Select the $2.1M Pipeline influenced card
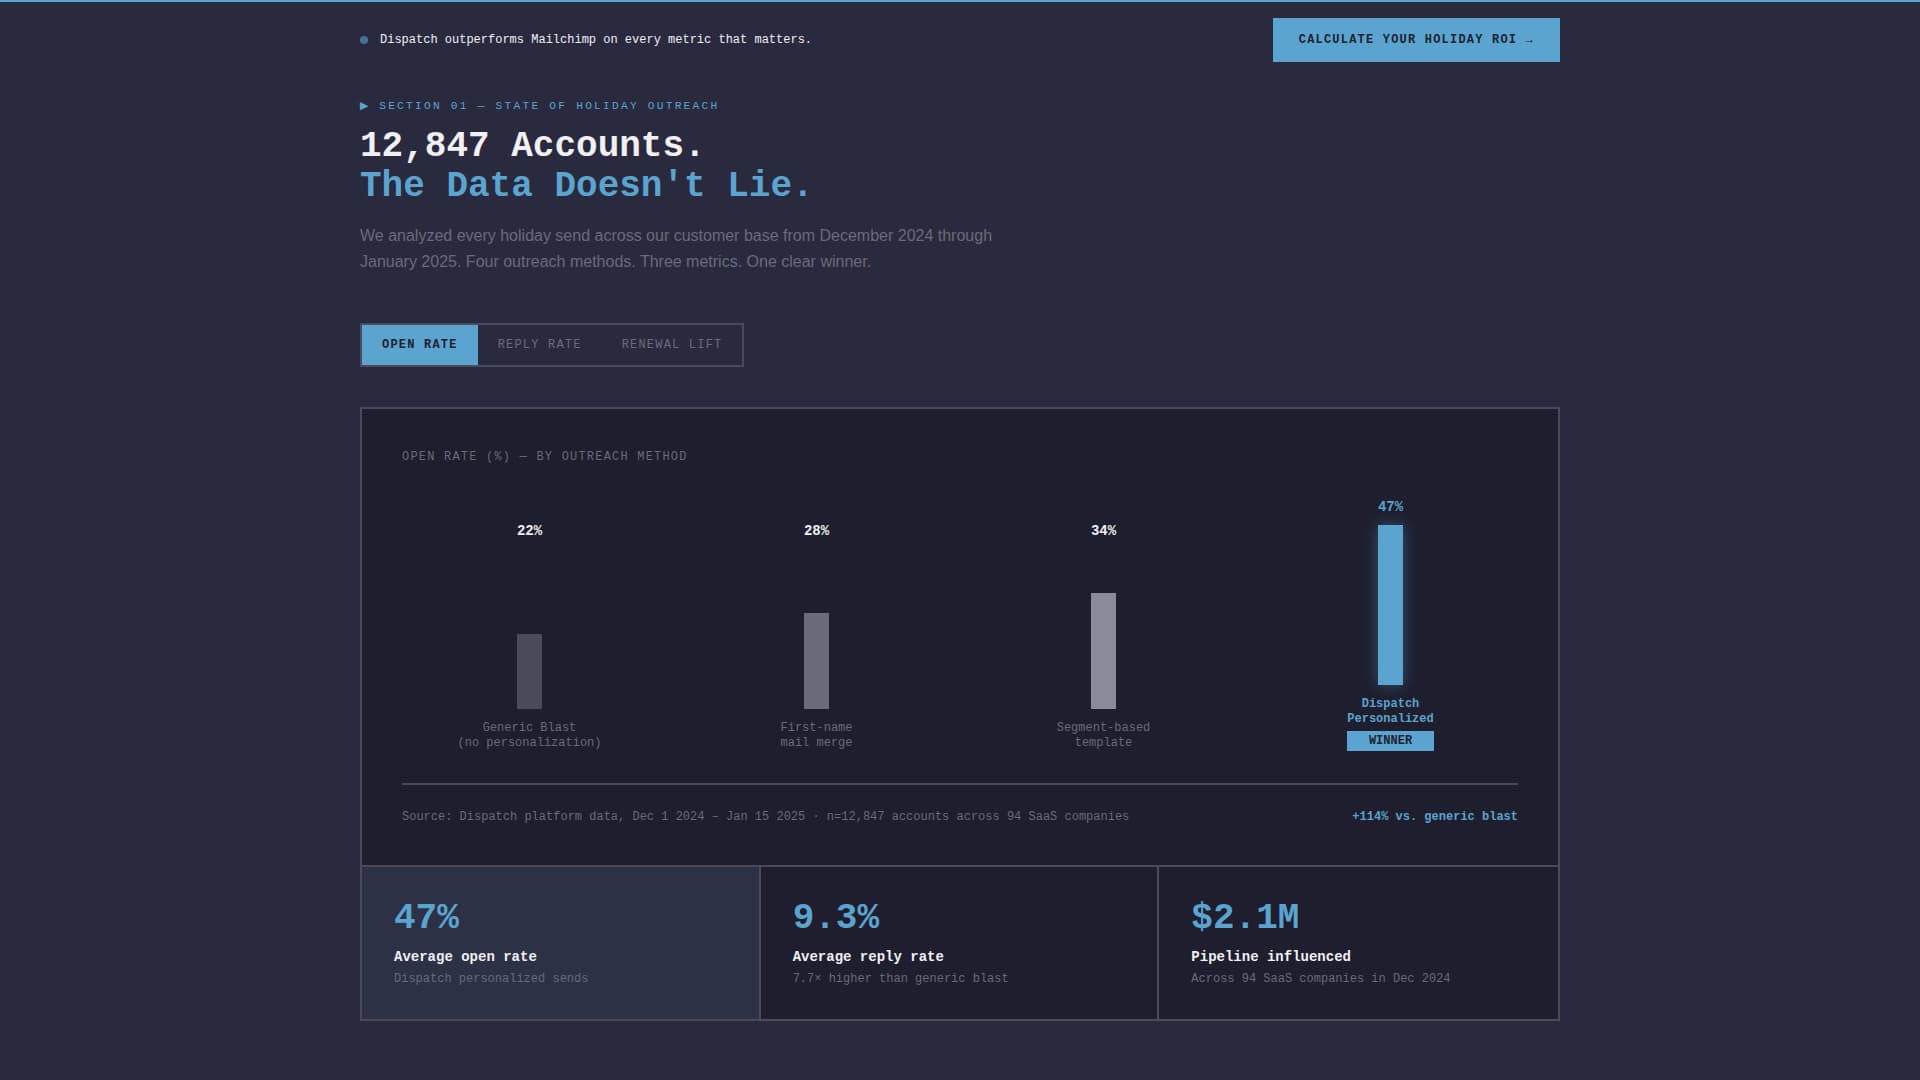The image size is (1920, 1080). 1358,943
